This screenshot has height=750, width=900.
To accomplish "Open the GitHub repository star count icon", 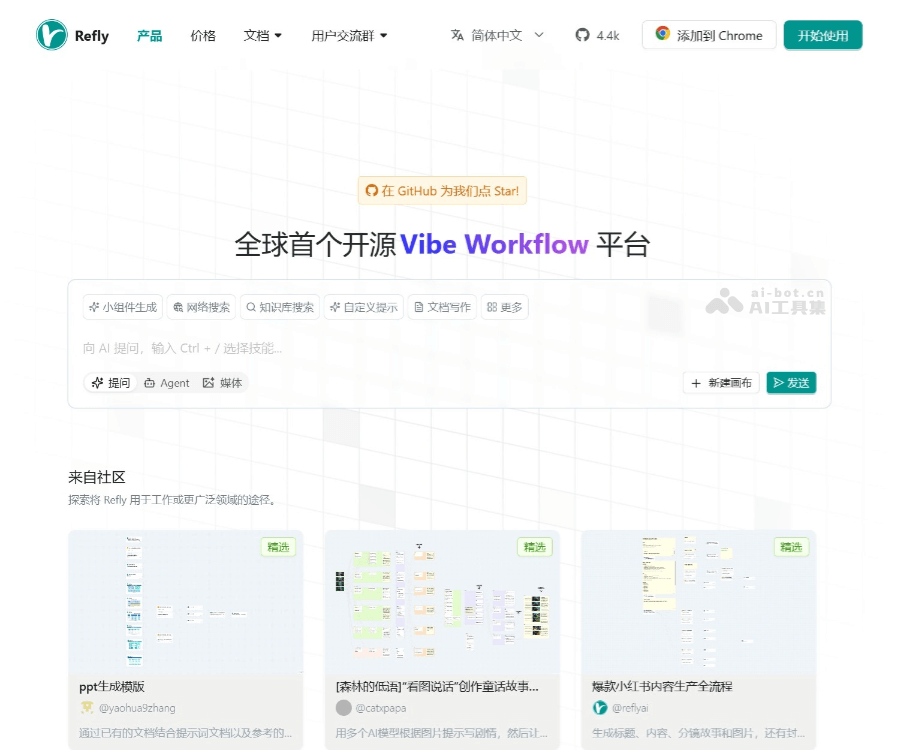I will (x=583, y=35).
